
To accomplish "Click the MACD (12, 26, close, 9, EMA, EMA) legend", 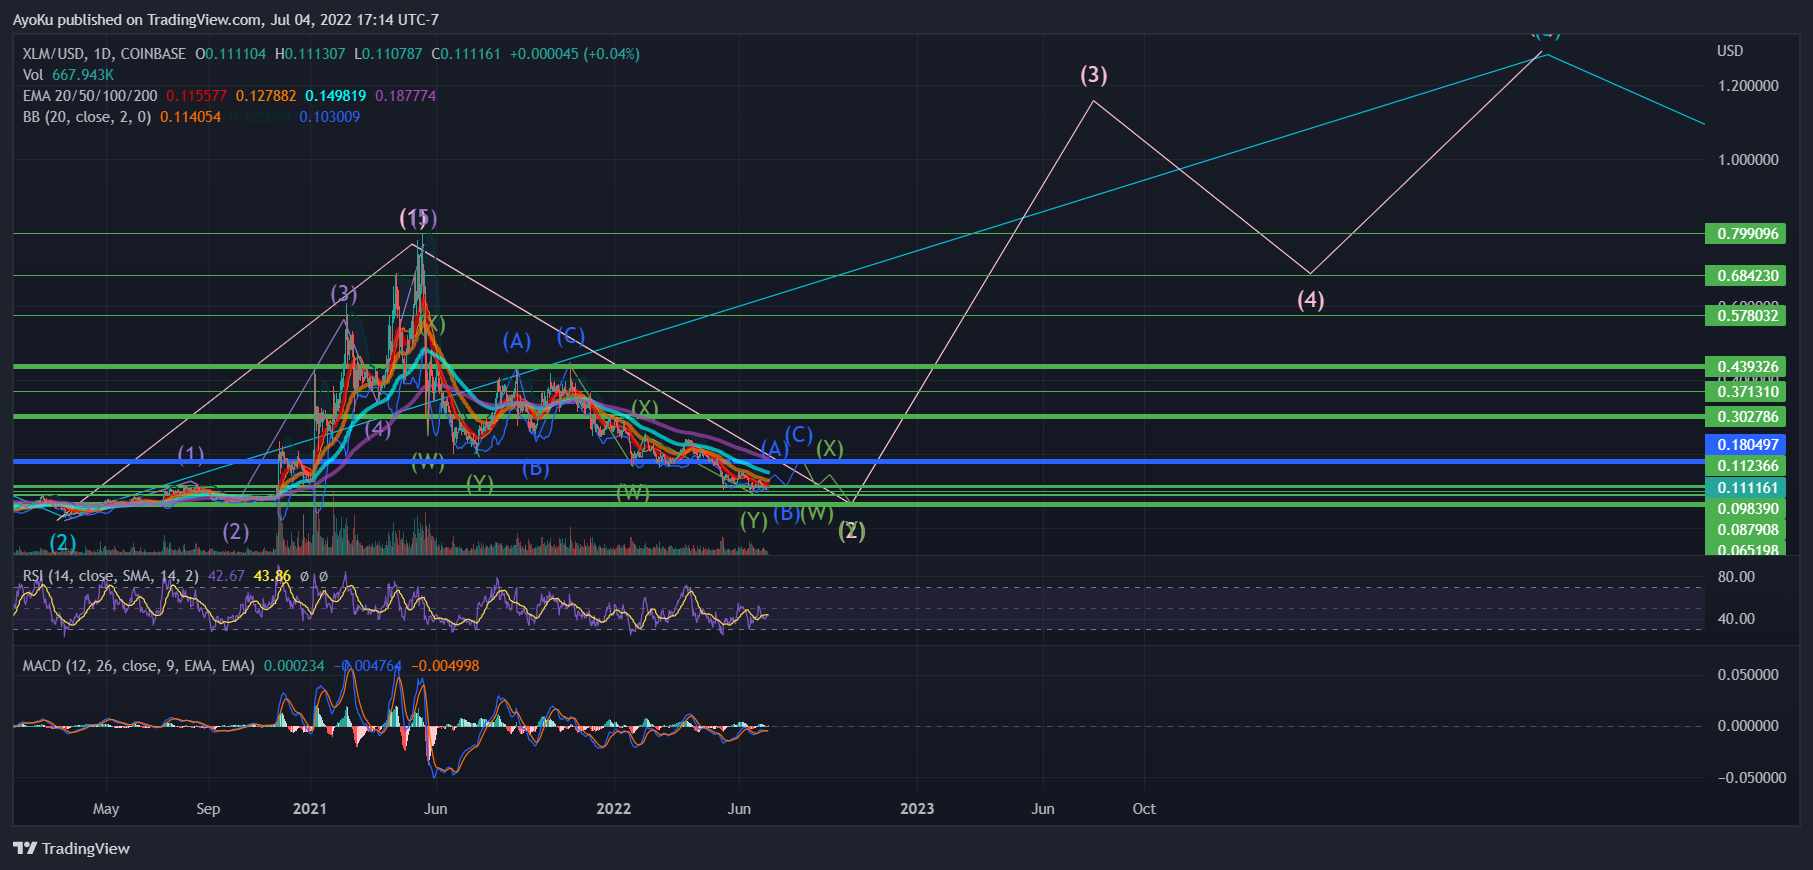I will pos(139,666).
